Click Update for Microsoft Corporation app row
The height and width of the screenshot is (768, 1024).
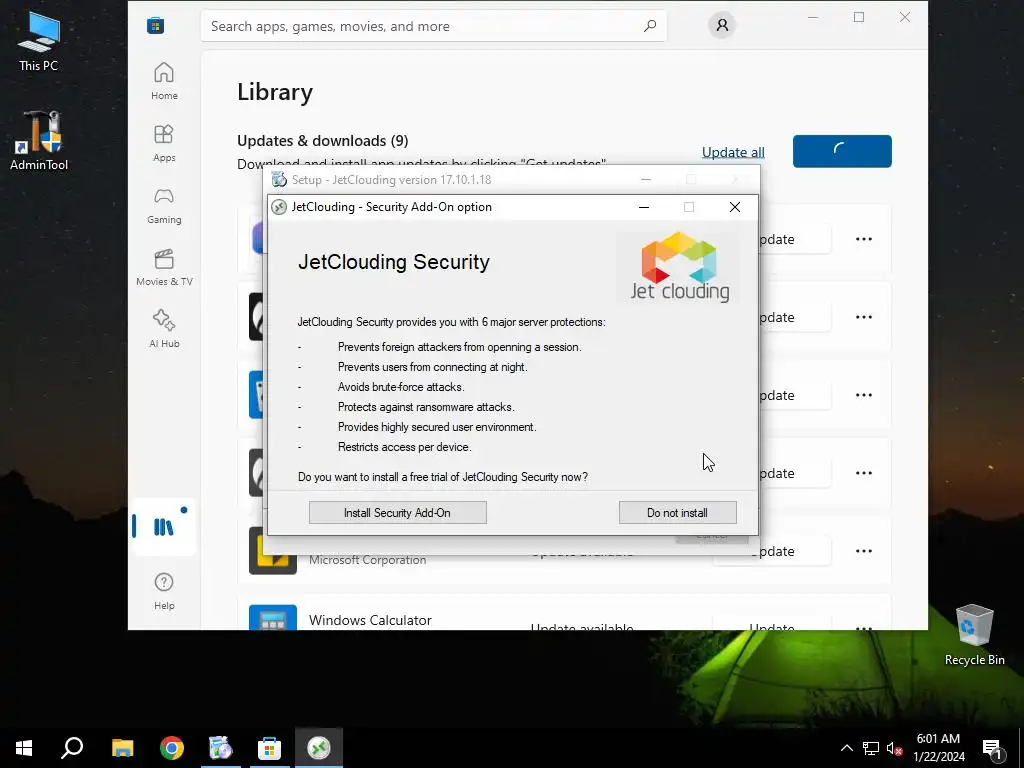pos(772,551)
